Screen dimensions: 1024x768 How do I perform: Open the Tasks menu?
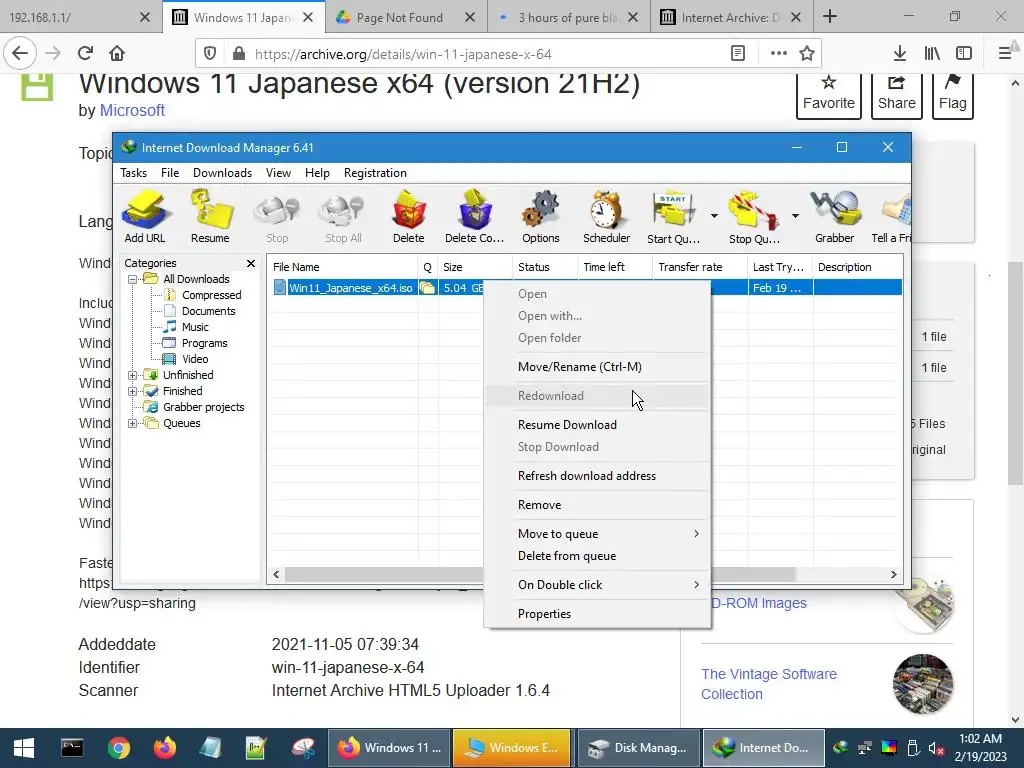(133, 173)
